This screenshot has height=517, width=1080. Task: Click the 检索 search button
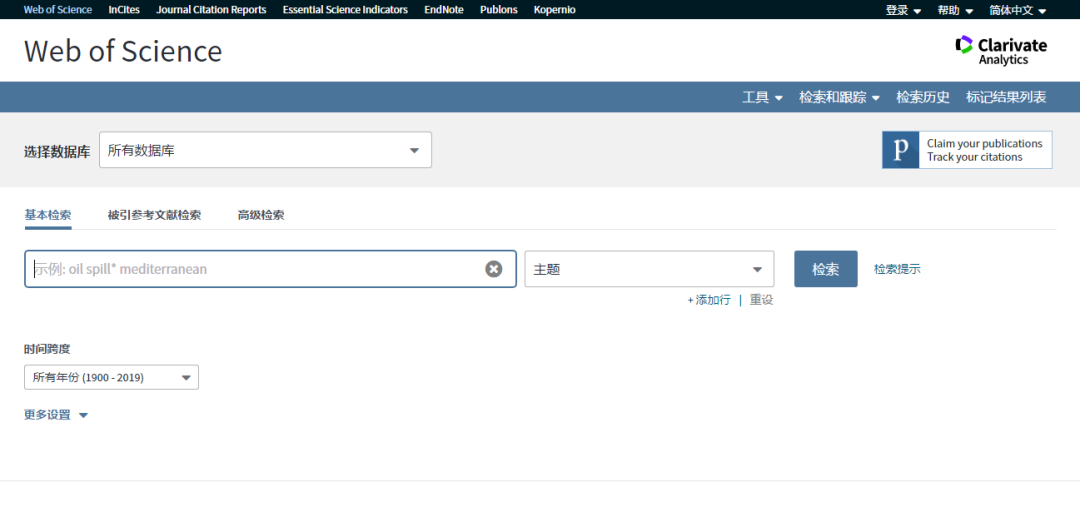coord(826,269)
